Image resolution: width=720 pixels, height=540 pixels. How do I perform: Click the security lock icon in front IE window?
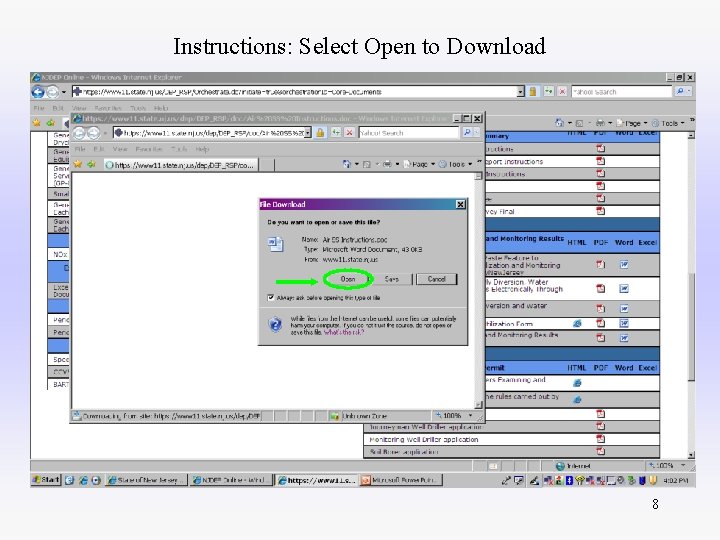pos(320,133)
